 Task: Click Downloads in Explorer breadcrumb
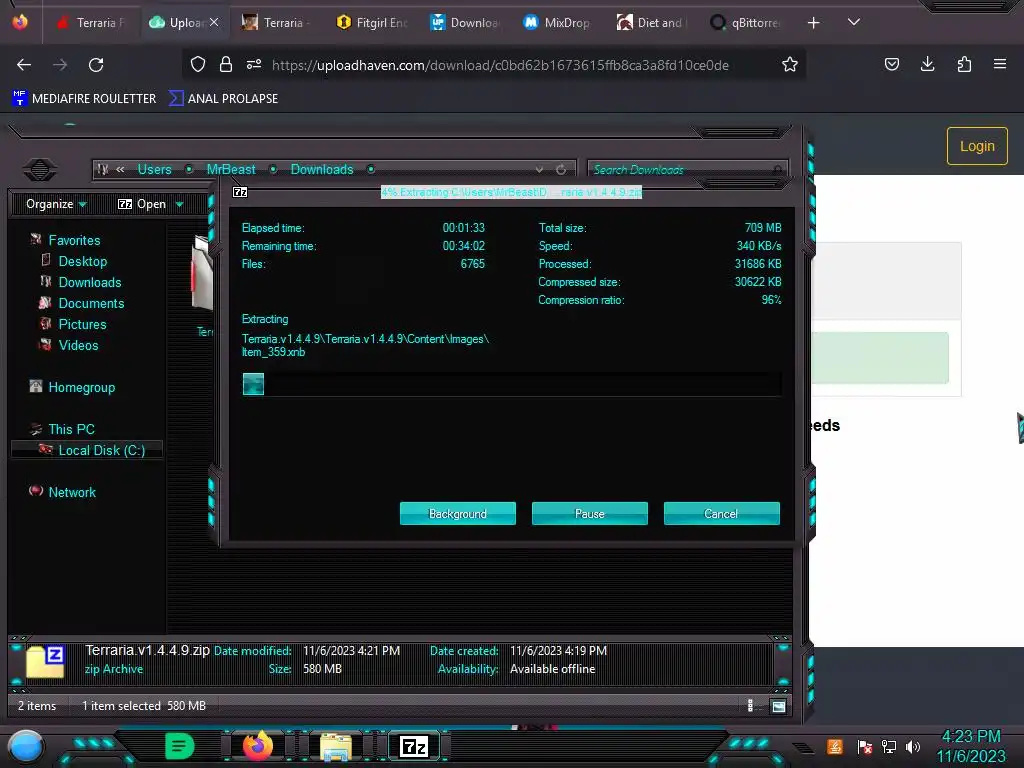point(322,169)
